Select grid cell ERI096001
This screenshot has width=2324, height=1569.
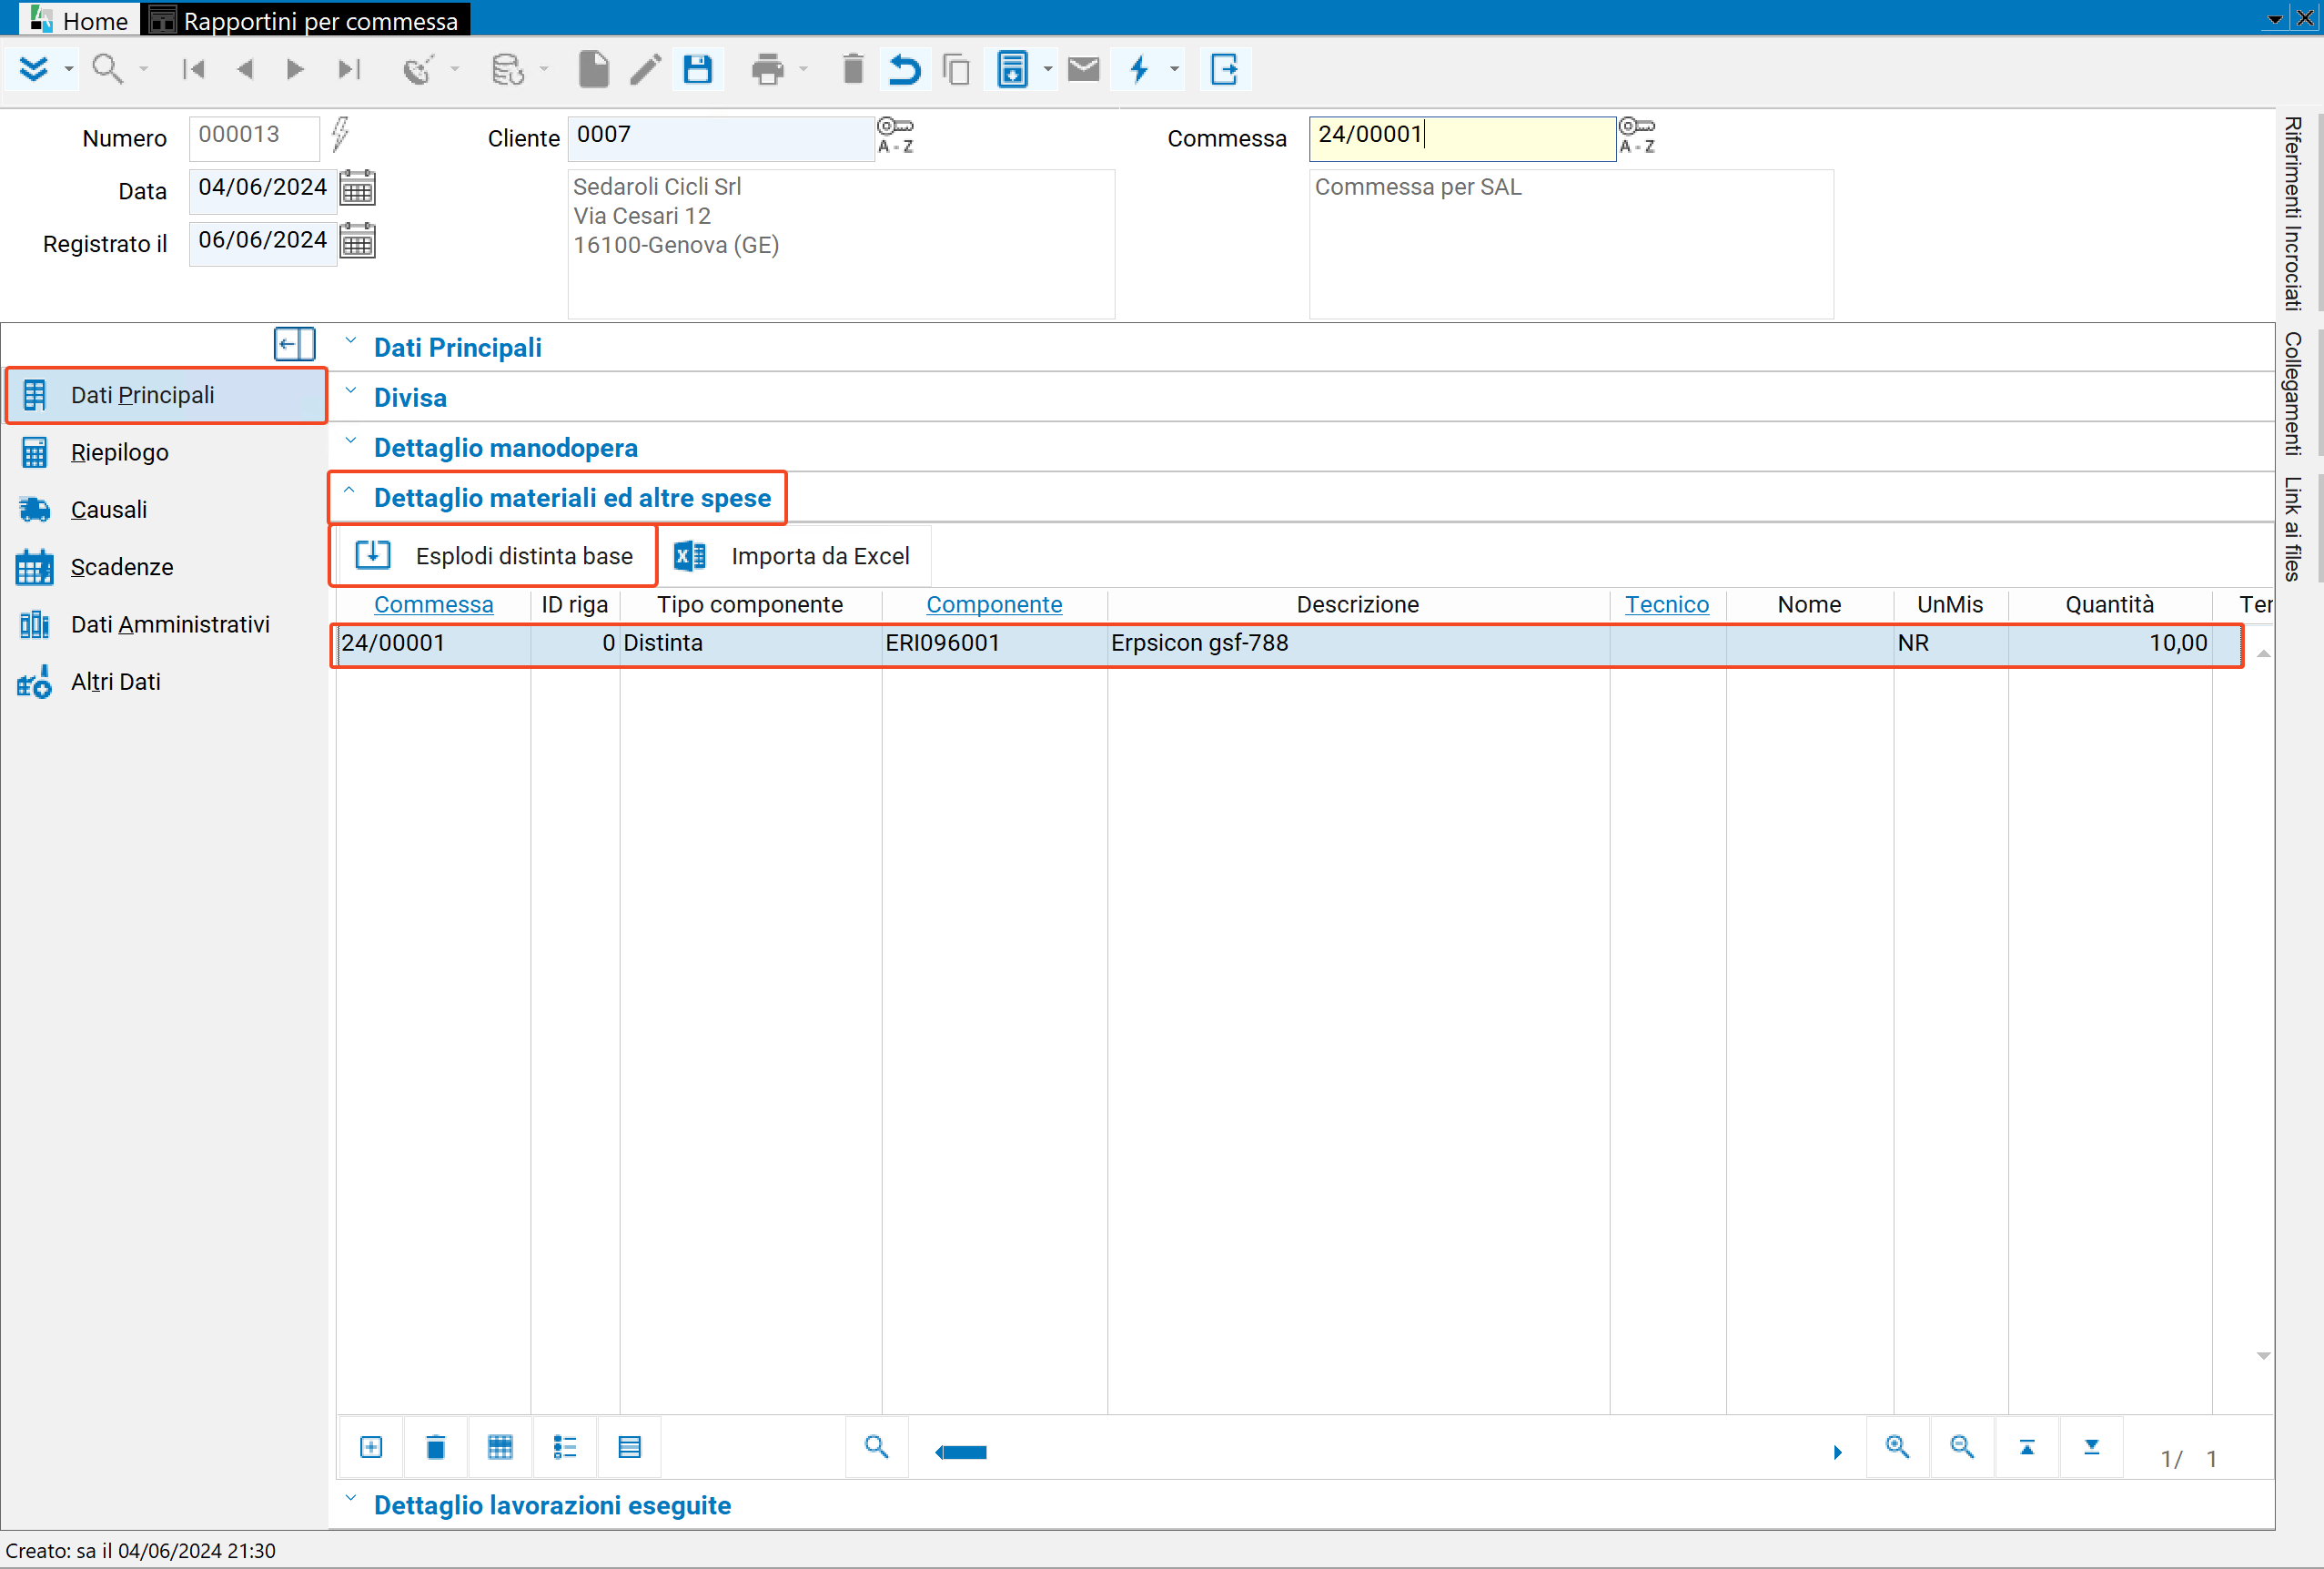pyautogui.click(x=995, y=643)
